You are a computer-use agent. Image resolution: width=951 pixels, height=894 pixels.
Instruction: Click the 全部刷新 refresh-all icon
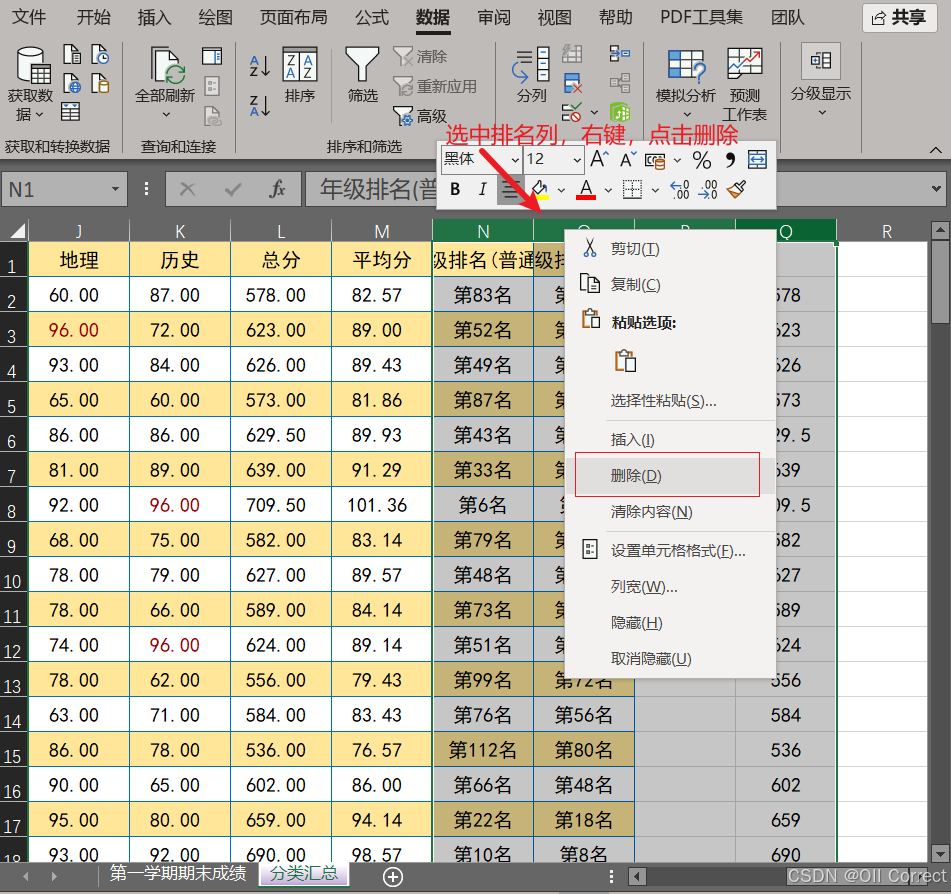(166, 66)
